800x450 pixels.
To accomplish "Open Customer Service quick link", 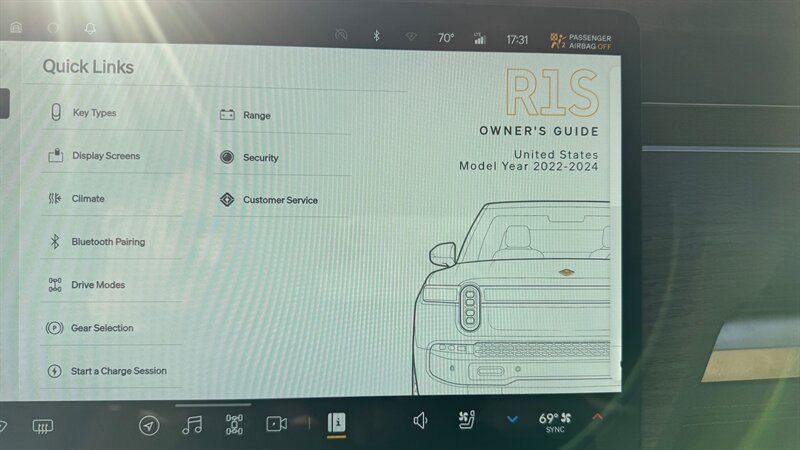I will (x=280, y=200).
